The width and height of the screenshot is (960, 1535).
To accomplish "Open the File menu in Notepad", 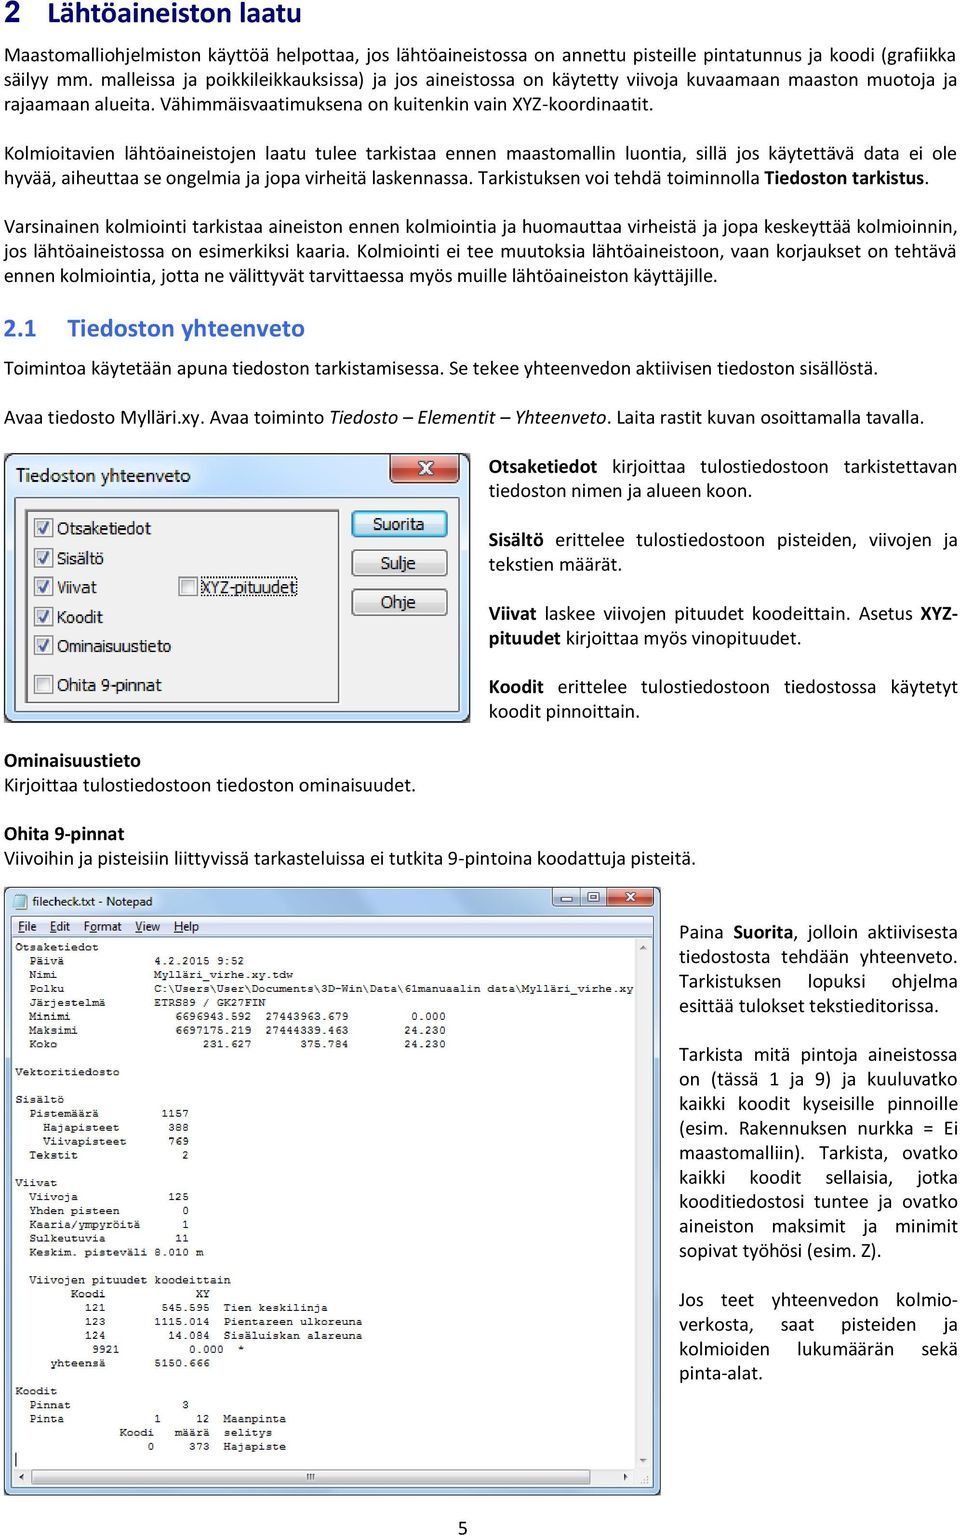I will (x=27, y=927).
